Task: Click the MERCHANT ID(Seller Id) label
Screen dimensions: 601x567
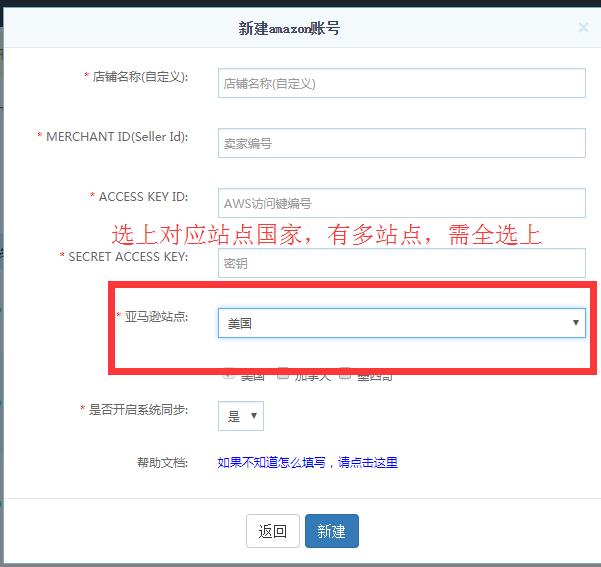Action: coord(117,137)
